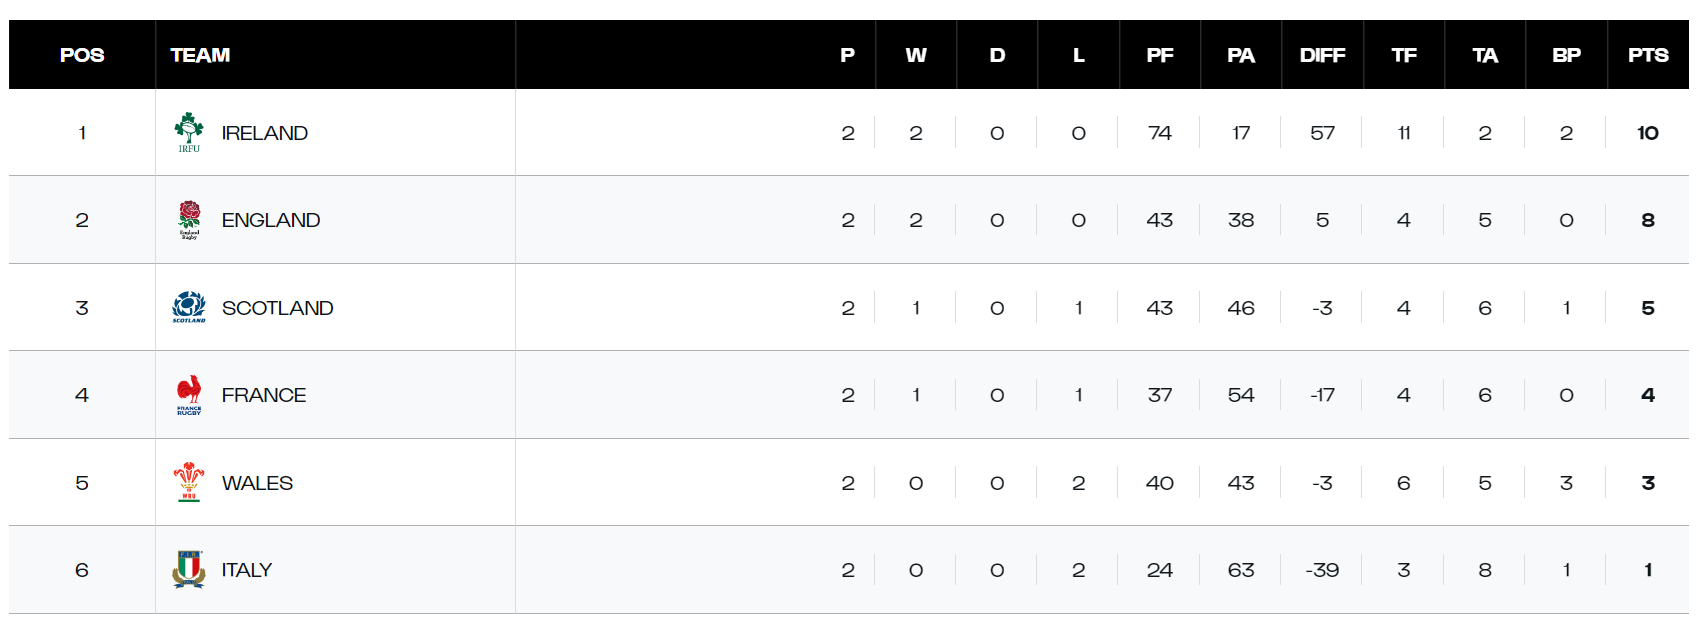Click the TEAM column header

(x=200, y=55)
